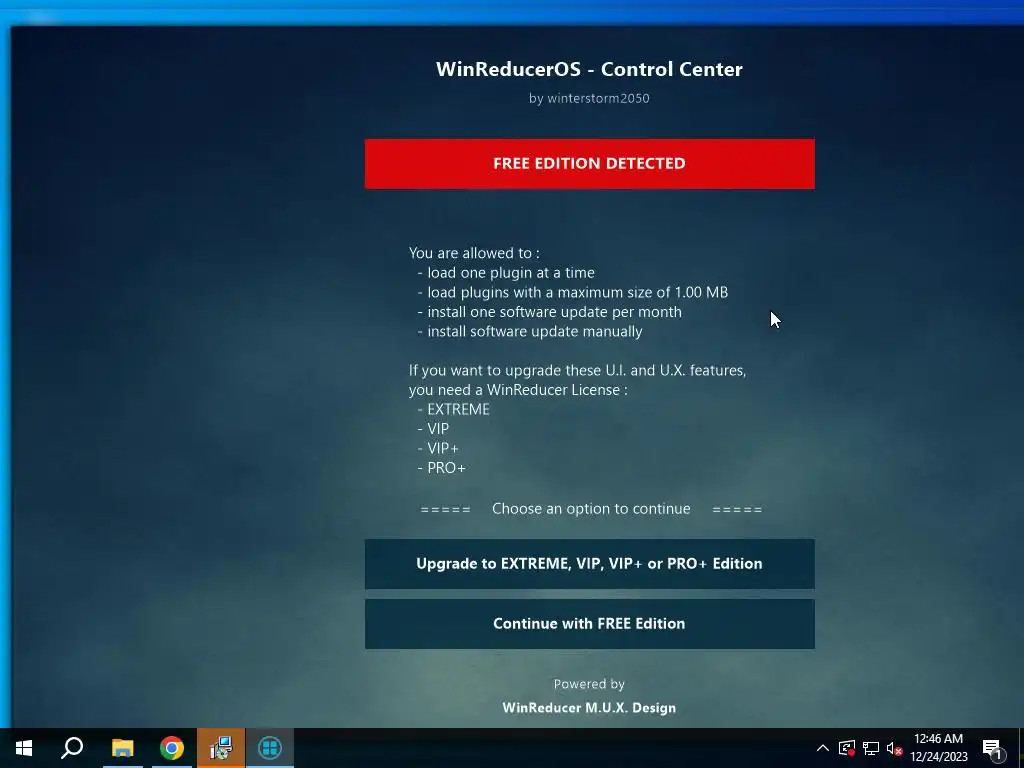
Task: Click the 'by winterstorm2050' text
Action: tap(589, 98)
